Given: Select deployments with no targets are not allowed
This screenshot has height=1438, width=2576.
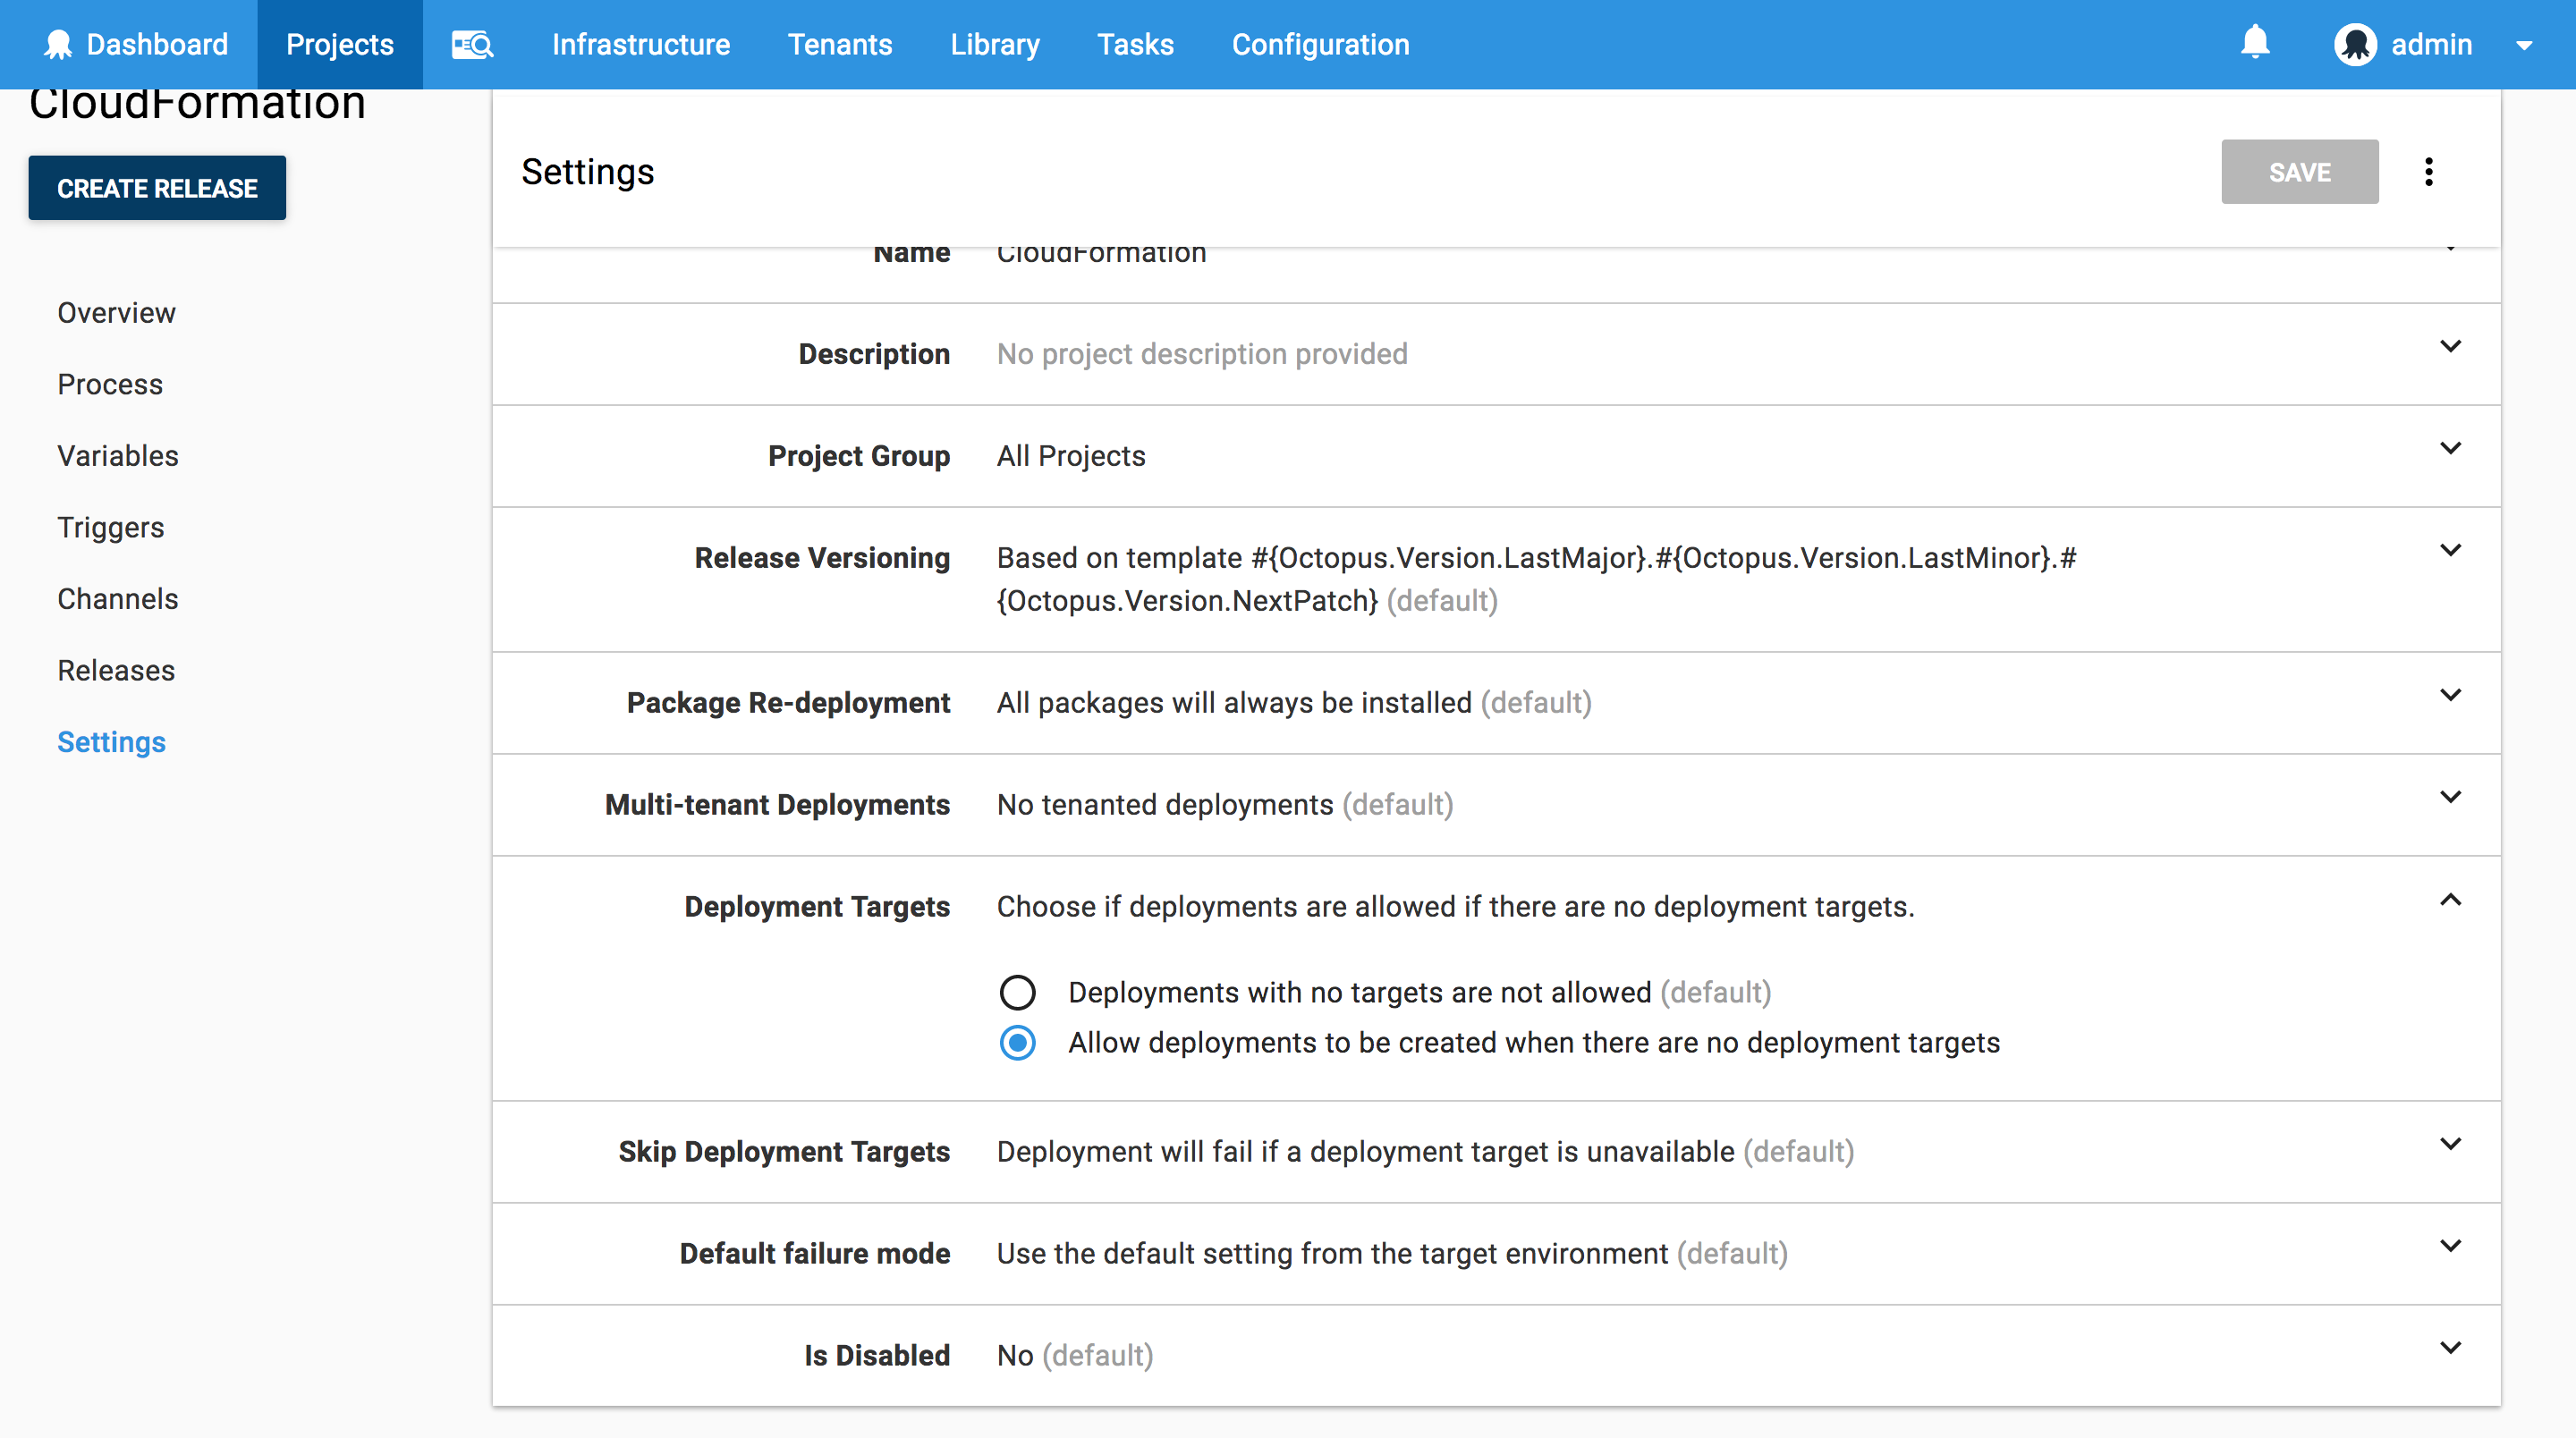Looking at the screenshot, I should tap(1017, 992).
